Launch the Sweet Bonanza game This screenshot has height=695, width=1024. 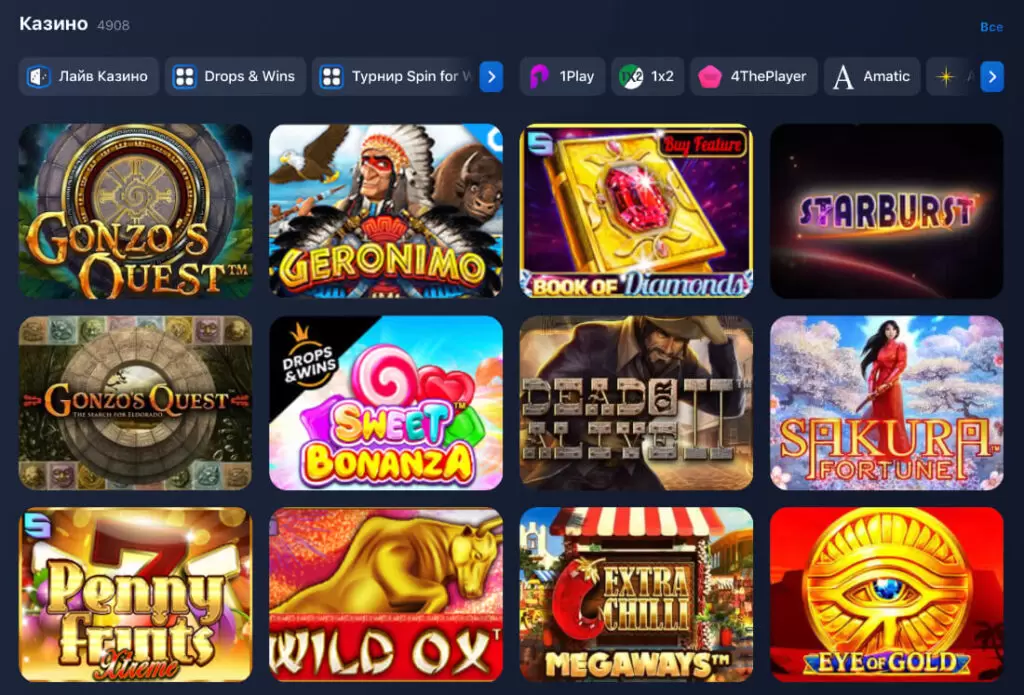click(386, 403)
